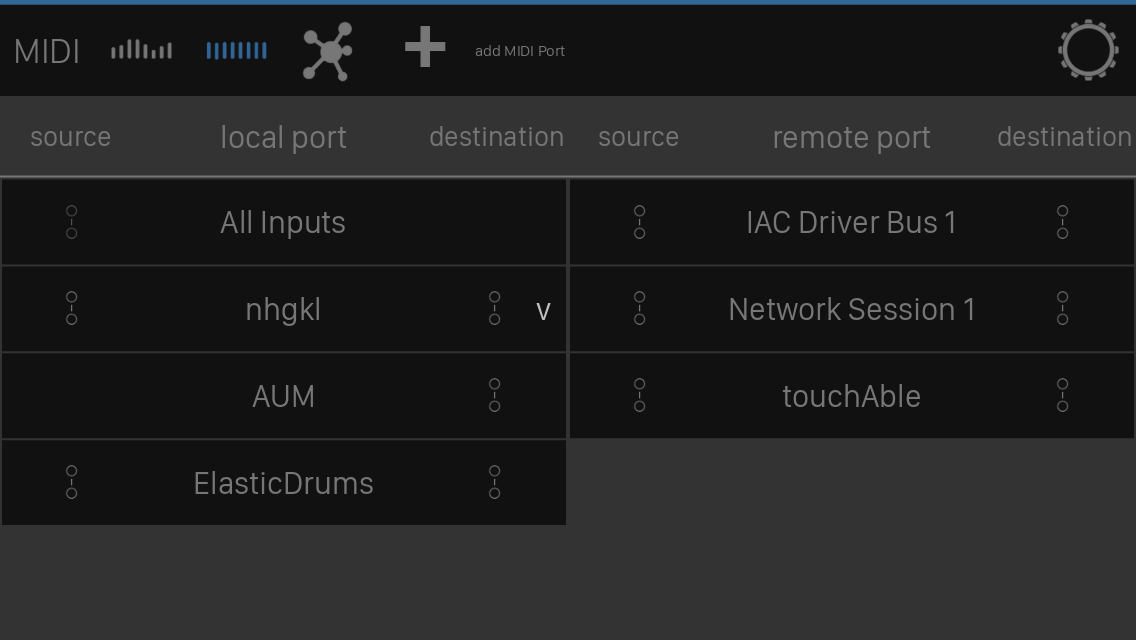Toggle Network Session 1 source connector
The image size is (1136, 640).
point(639,308)
